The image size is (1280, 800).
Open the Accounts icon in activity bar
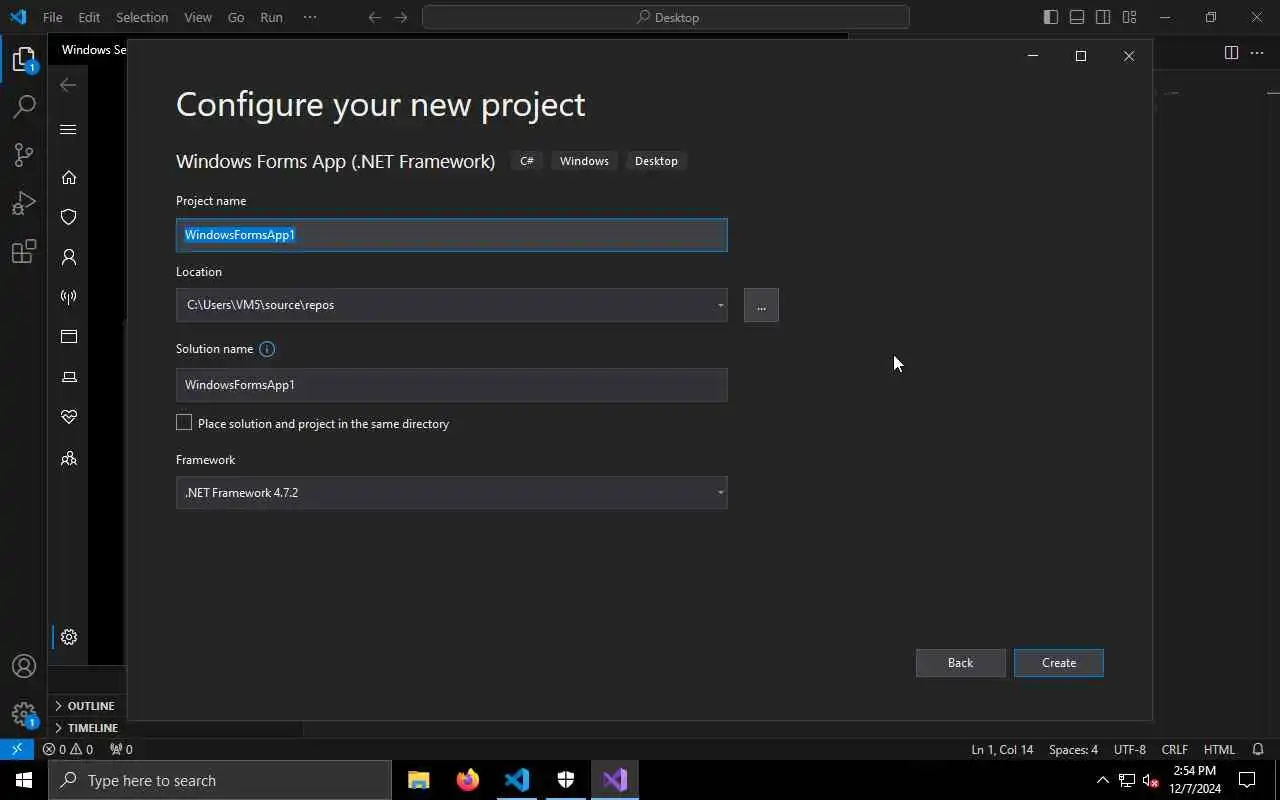[x=24, y=666]
